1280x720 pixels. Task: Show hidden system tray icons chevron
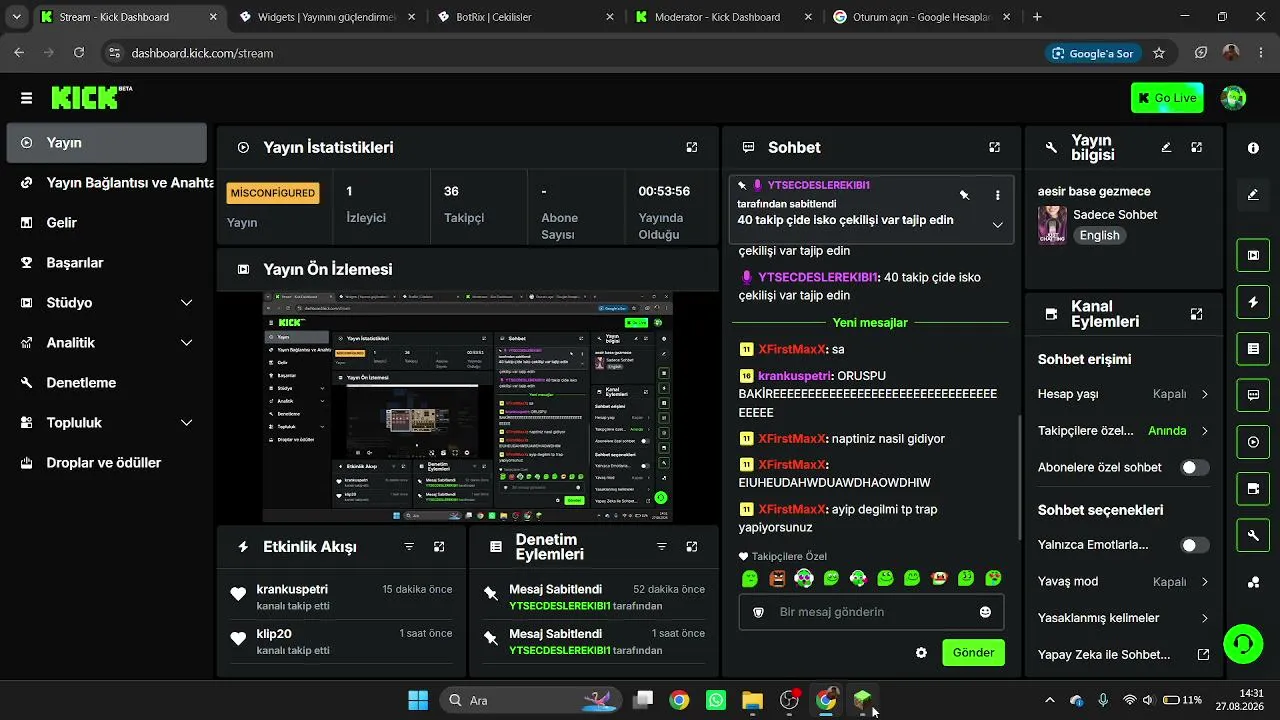click(x=1049, y=700)
